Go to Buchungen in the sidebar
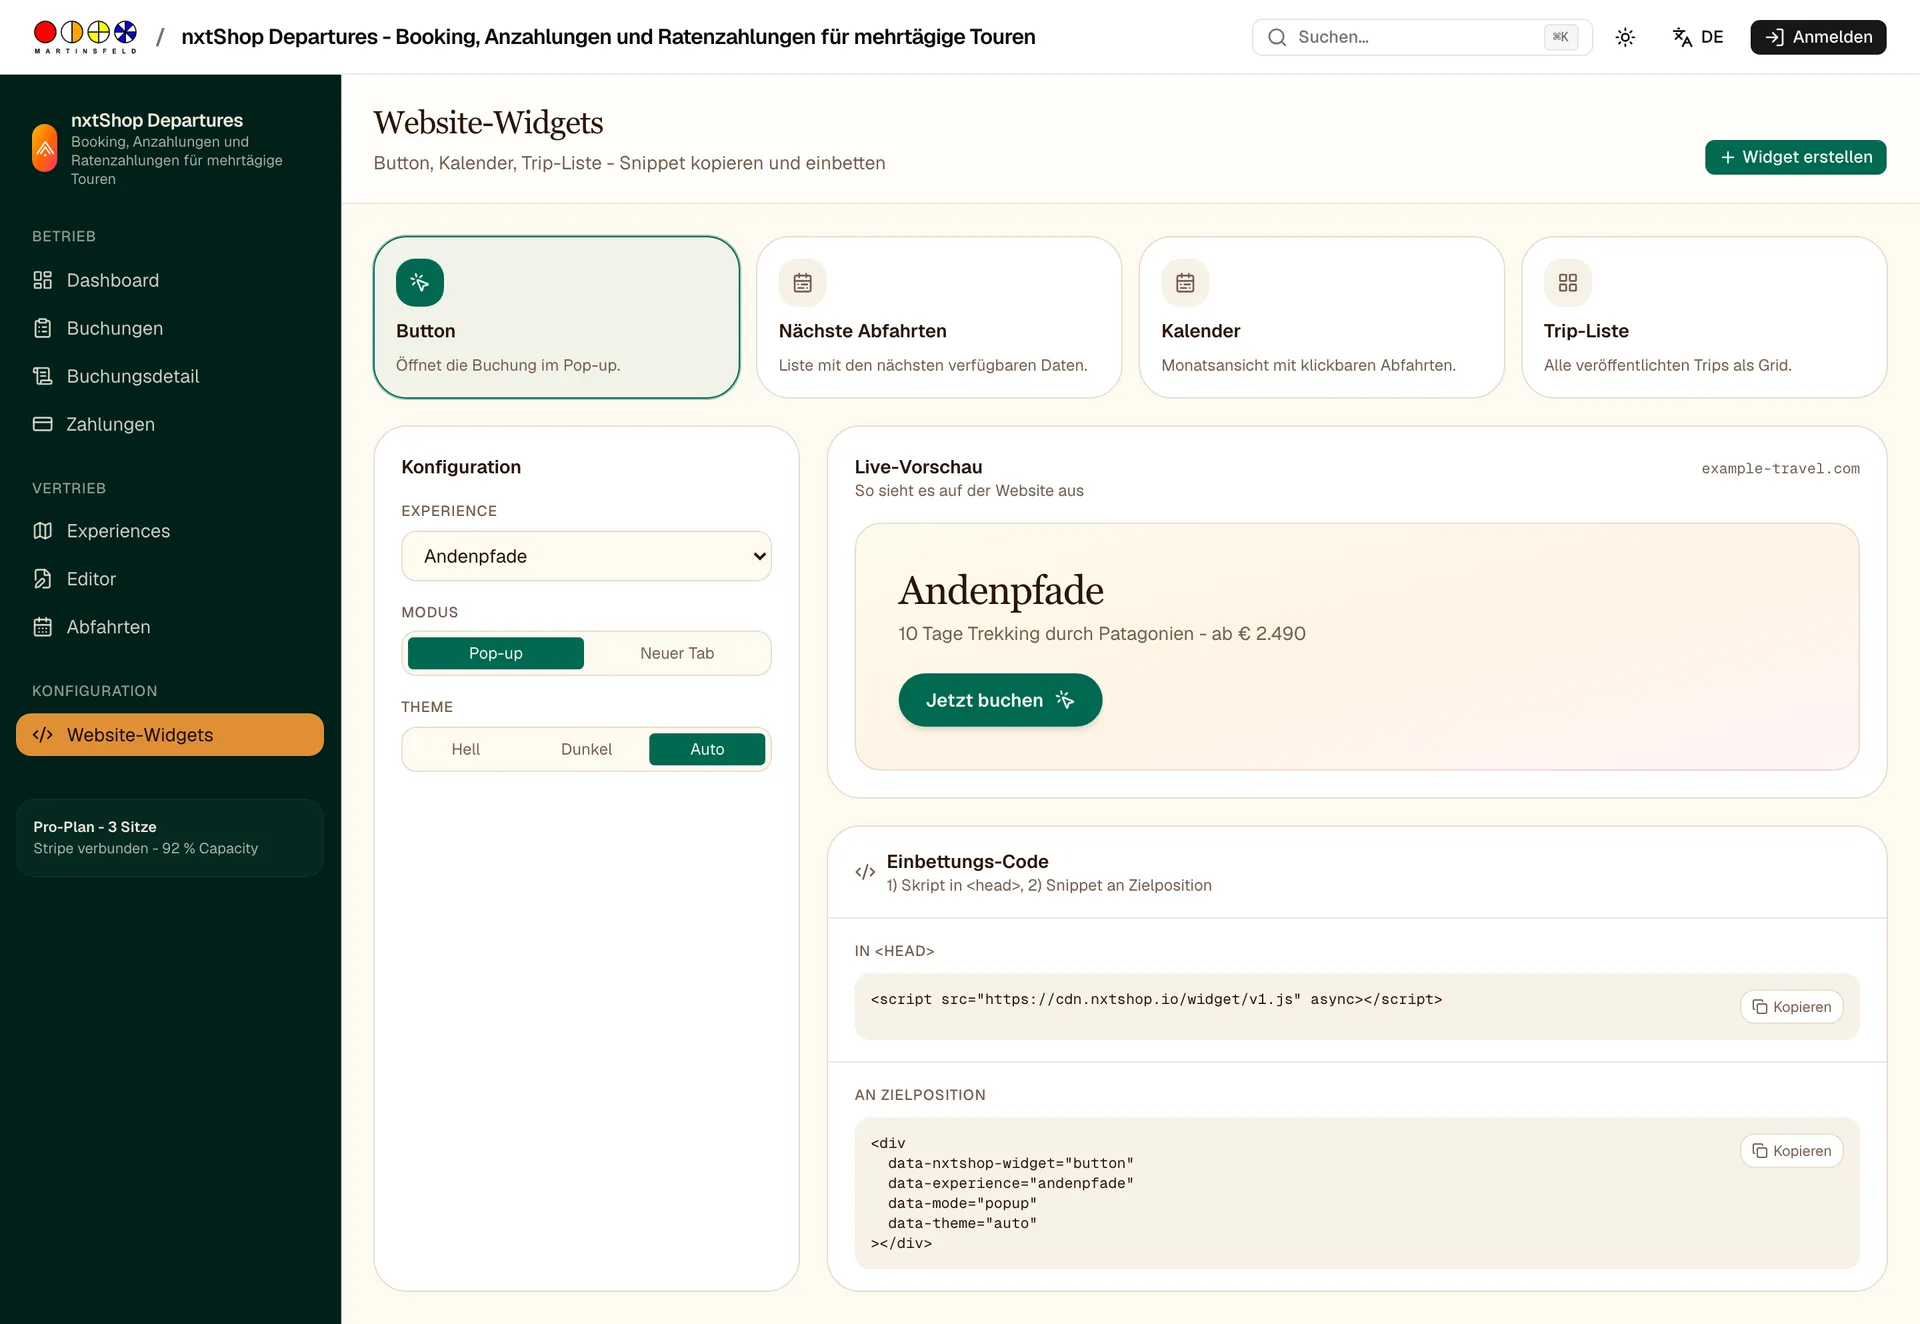 [170, 328]
